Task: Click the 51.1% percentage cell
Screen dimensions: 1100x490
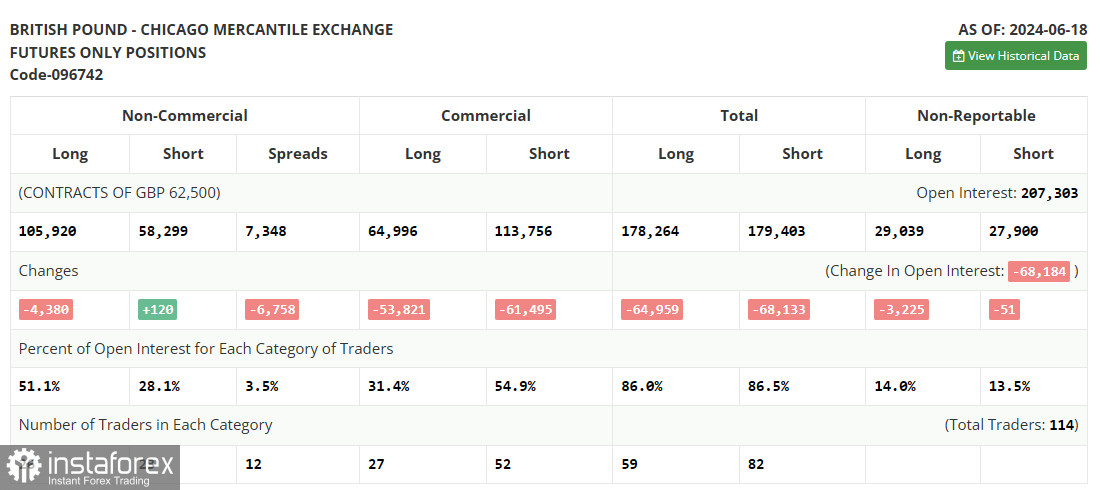Action: coord(38,386)
